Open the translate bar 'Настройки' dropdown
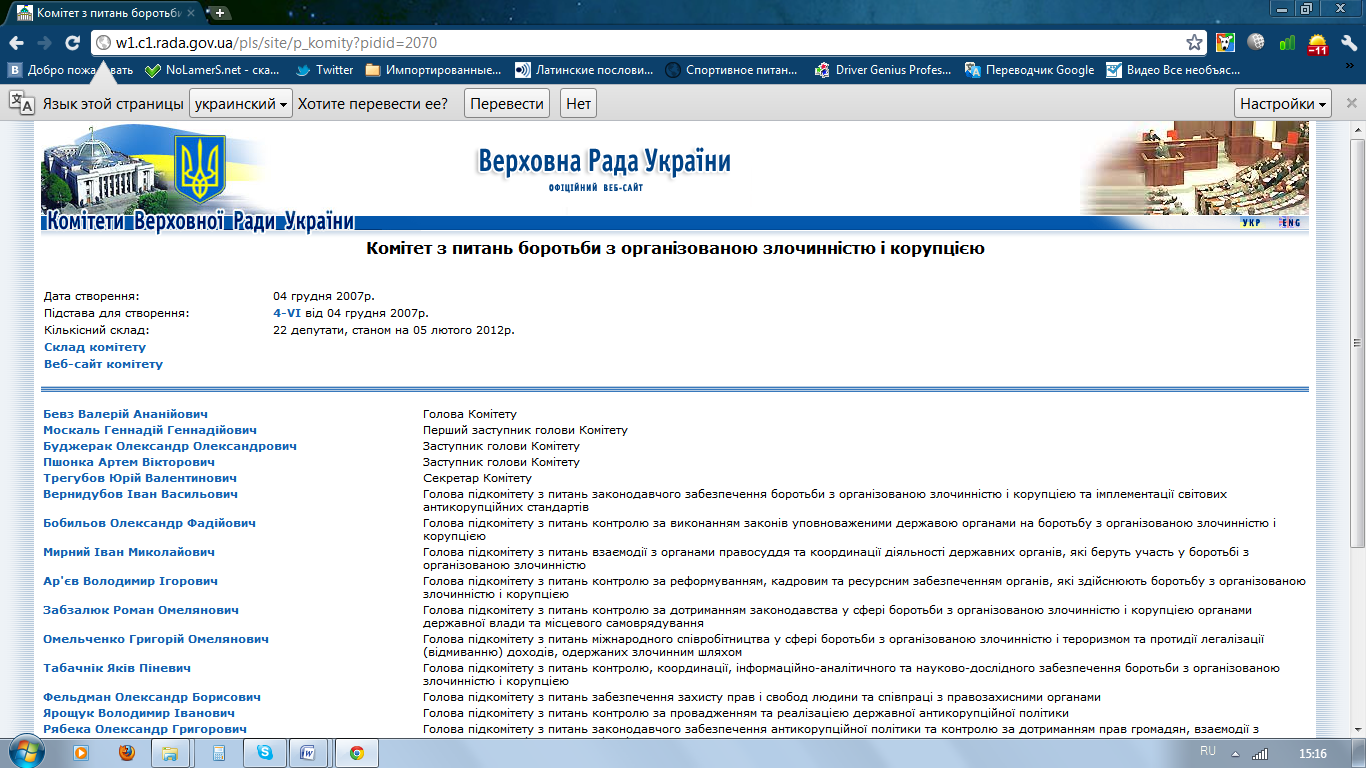 tap(1284, 103)
